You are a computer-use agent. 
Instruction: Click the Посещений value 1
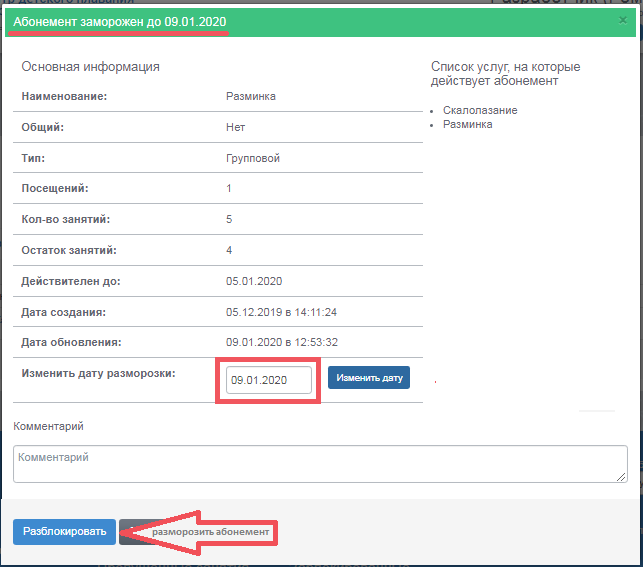(x=229, y=188)
